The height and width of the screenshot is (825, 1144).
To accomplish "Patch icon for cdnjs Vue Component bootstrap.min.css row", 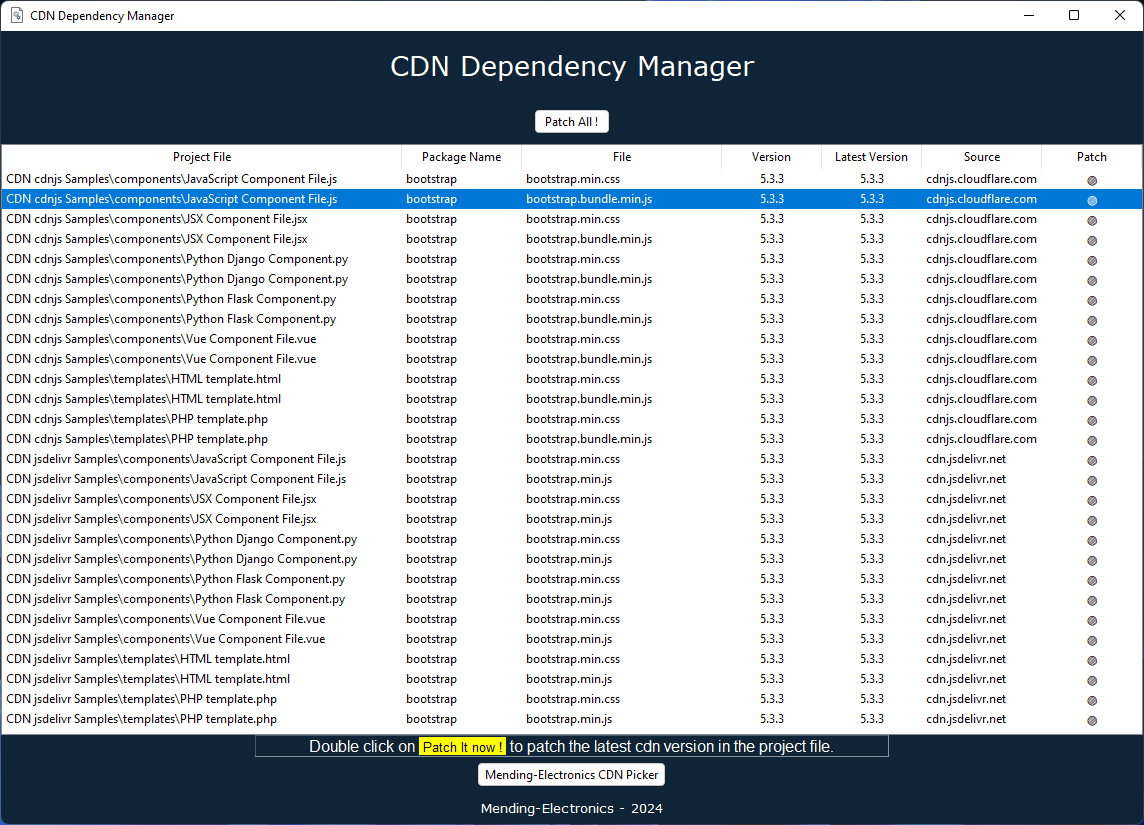I will (1091, 340).
